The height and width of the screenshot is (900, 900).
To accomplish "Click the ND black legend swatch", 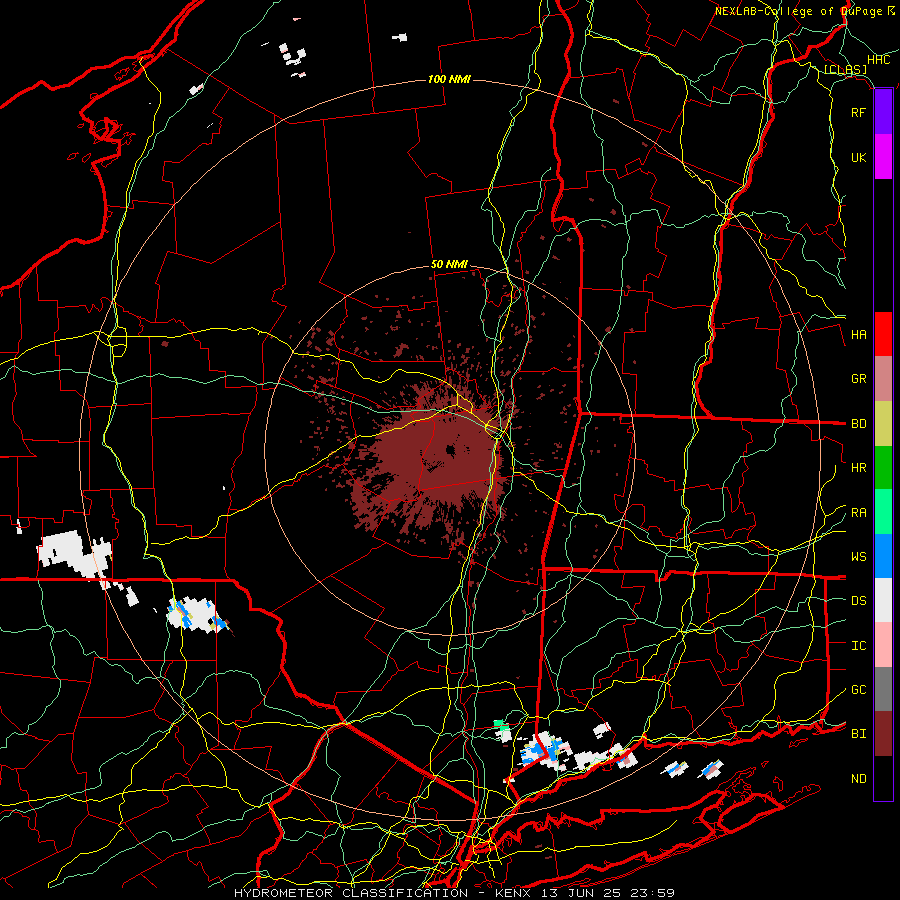I will coord(883,778).
